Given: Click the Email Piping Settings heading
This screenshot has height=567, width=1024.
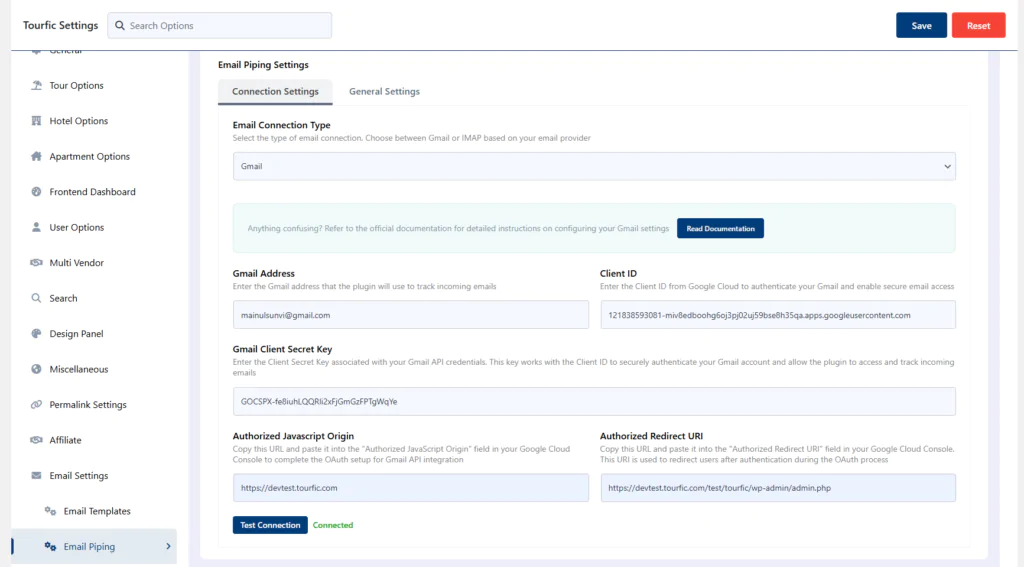Looking at the screenshot, I should pyautogui.click(x=263, y=65).
